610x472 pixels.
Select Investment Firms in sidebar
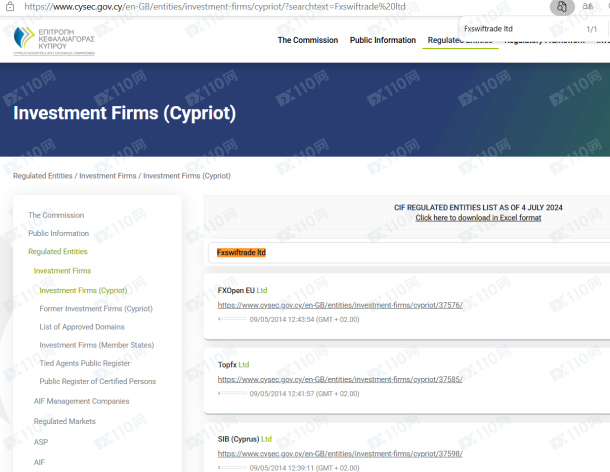62,271
